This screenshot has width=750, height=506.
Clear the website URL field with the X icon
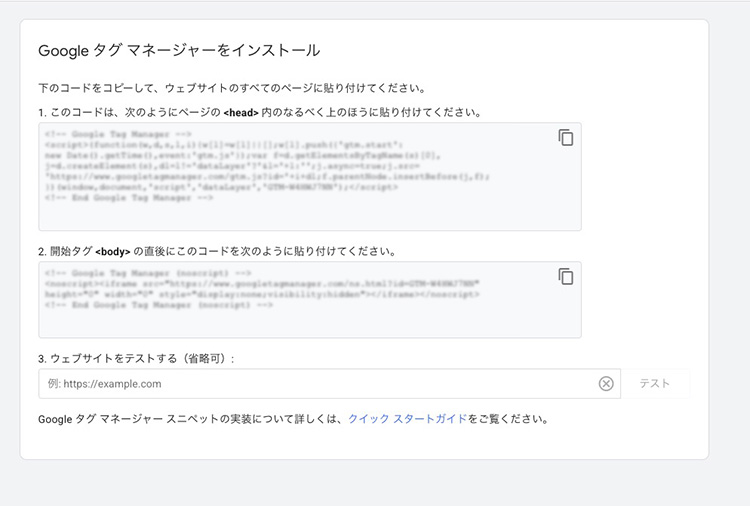pyautogui.click(x=606, y=383)
